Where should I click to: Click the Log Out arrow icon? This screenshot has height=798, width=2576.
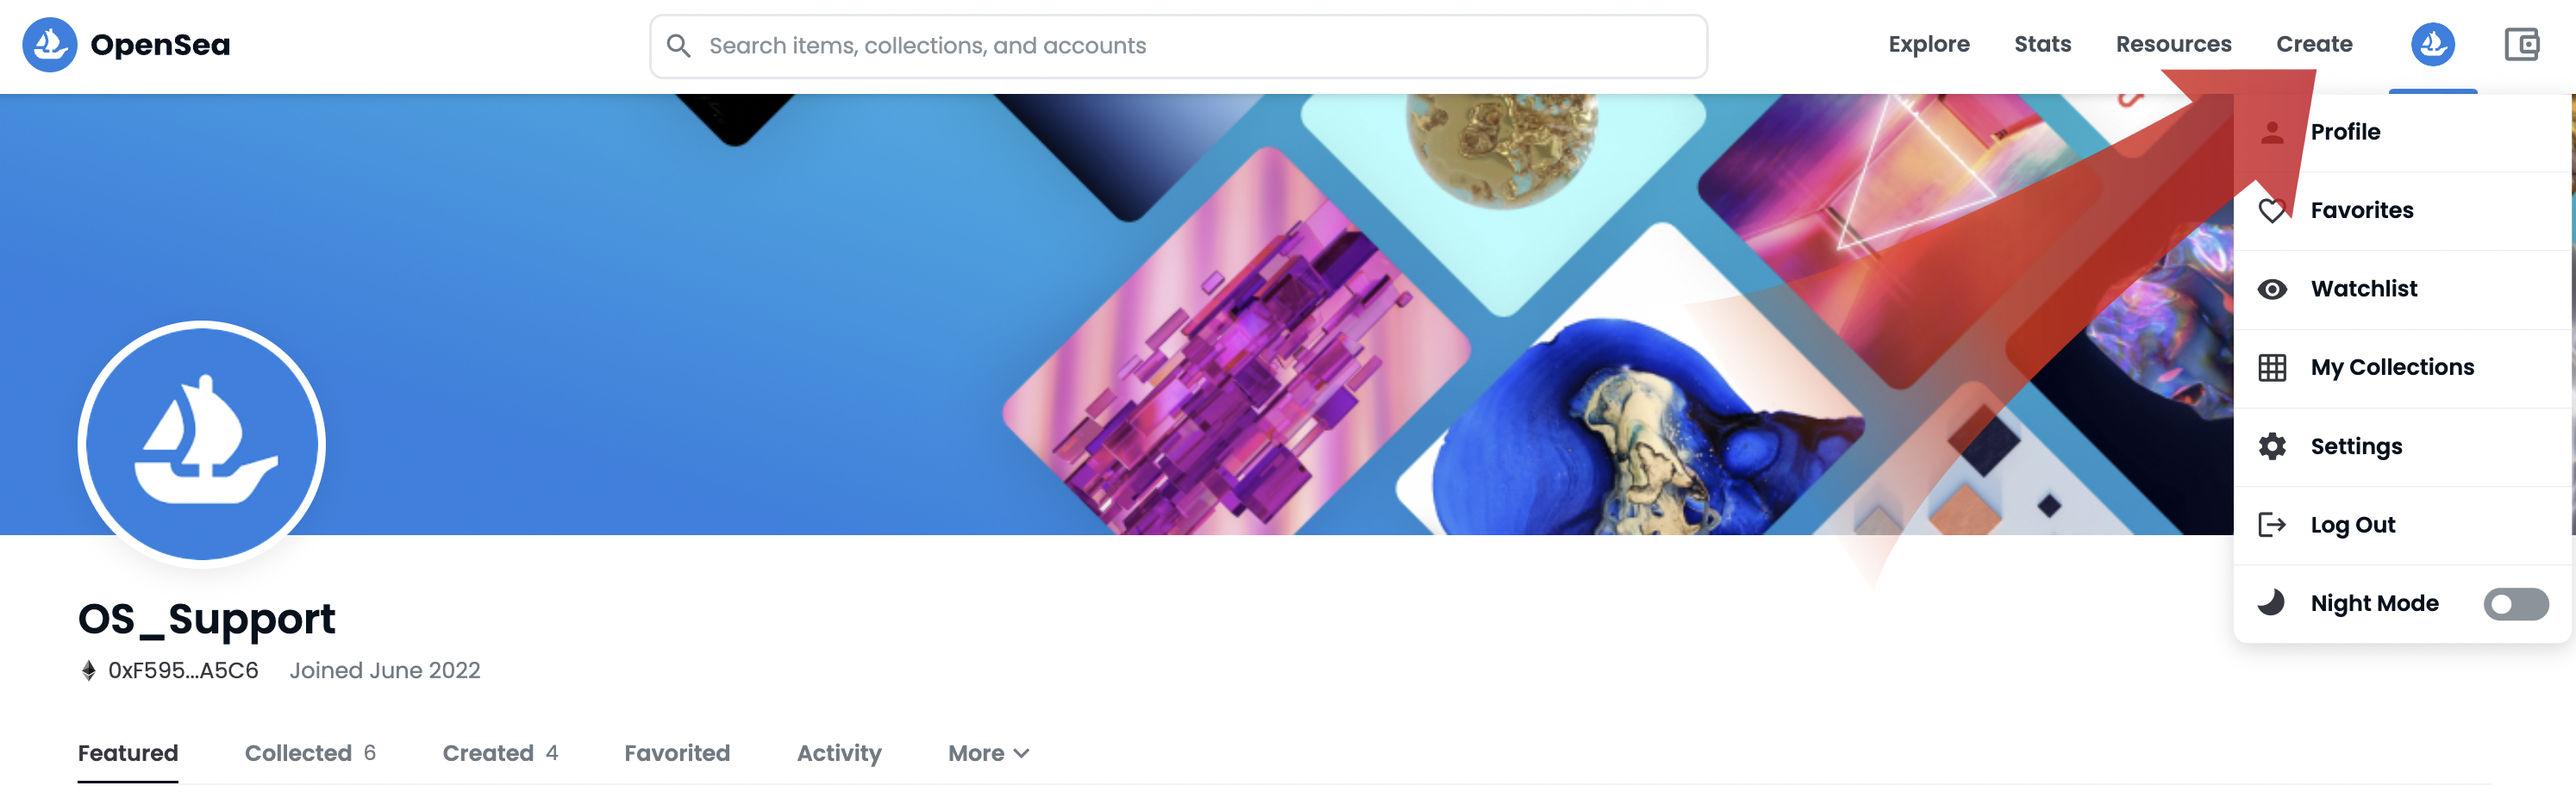pos(2272,525)
